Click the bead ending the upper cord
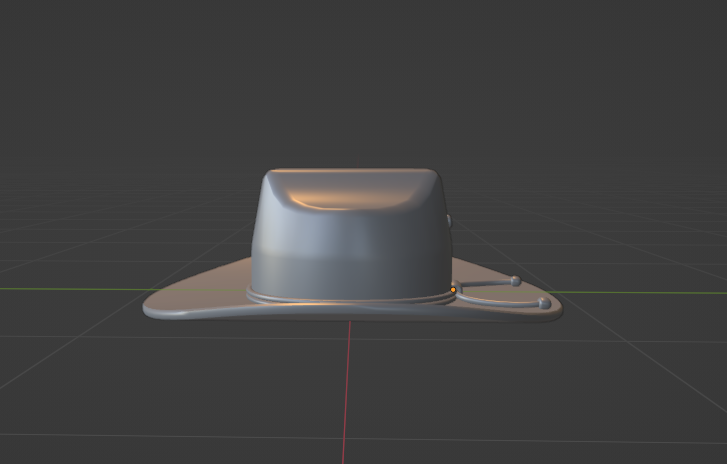Screen dimensions: 727x464 pos(516,280)
